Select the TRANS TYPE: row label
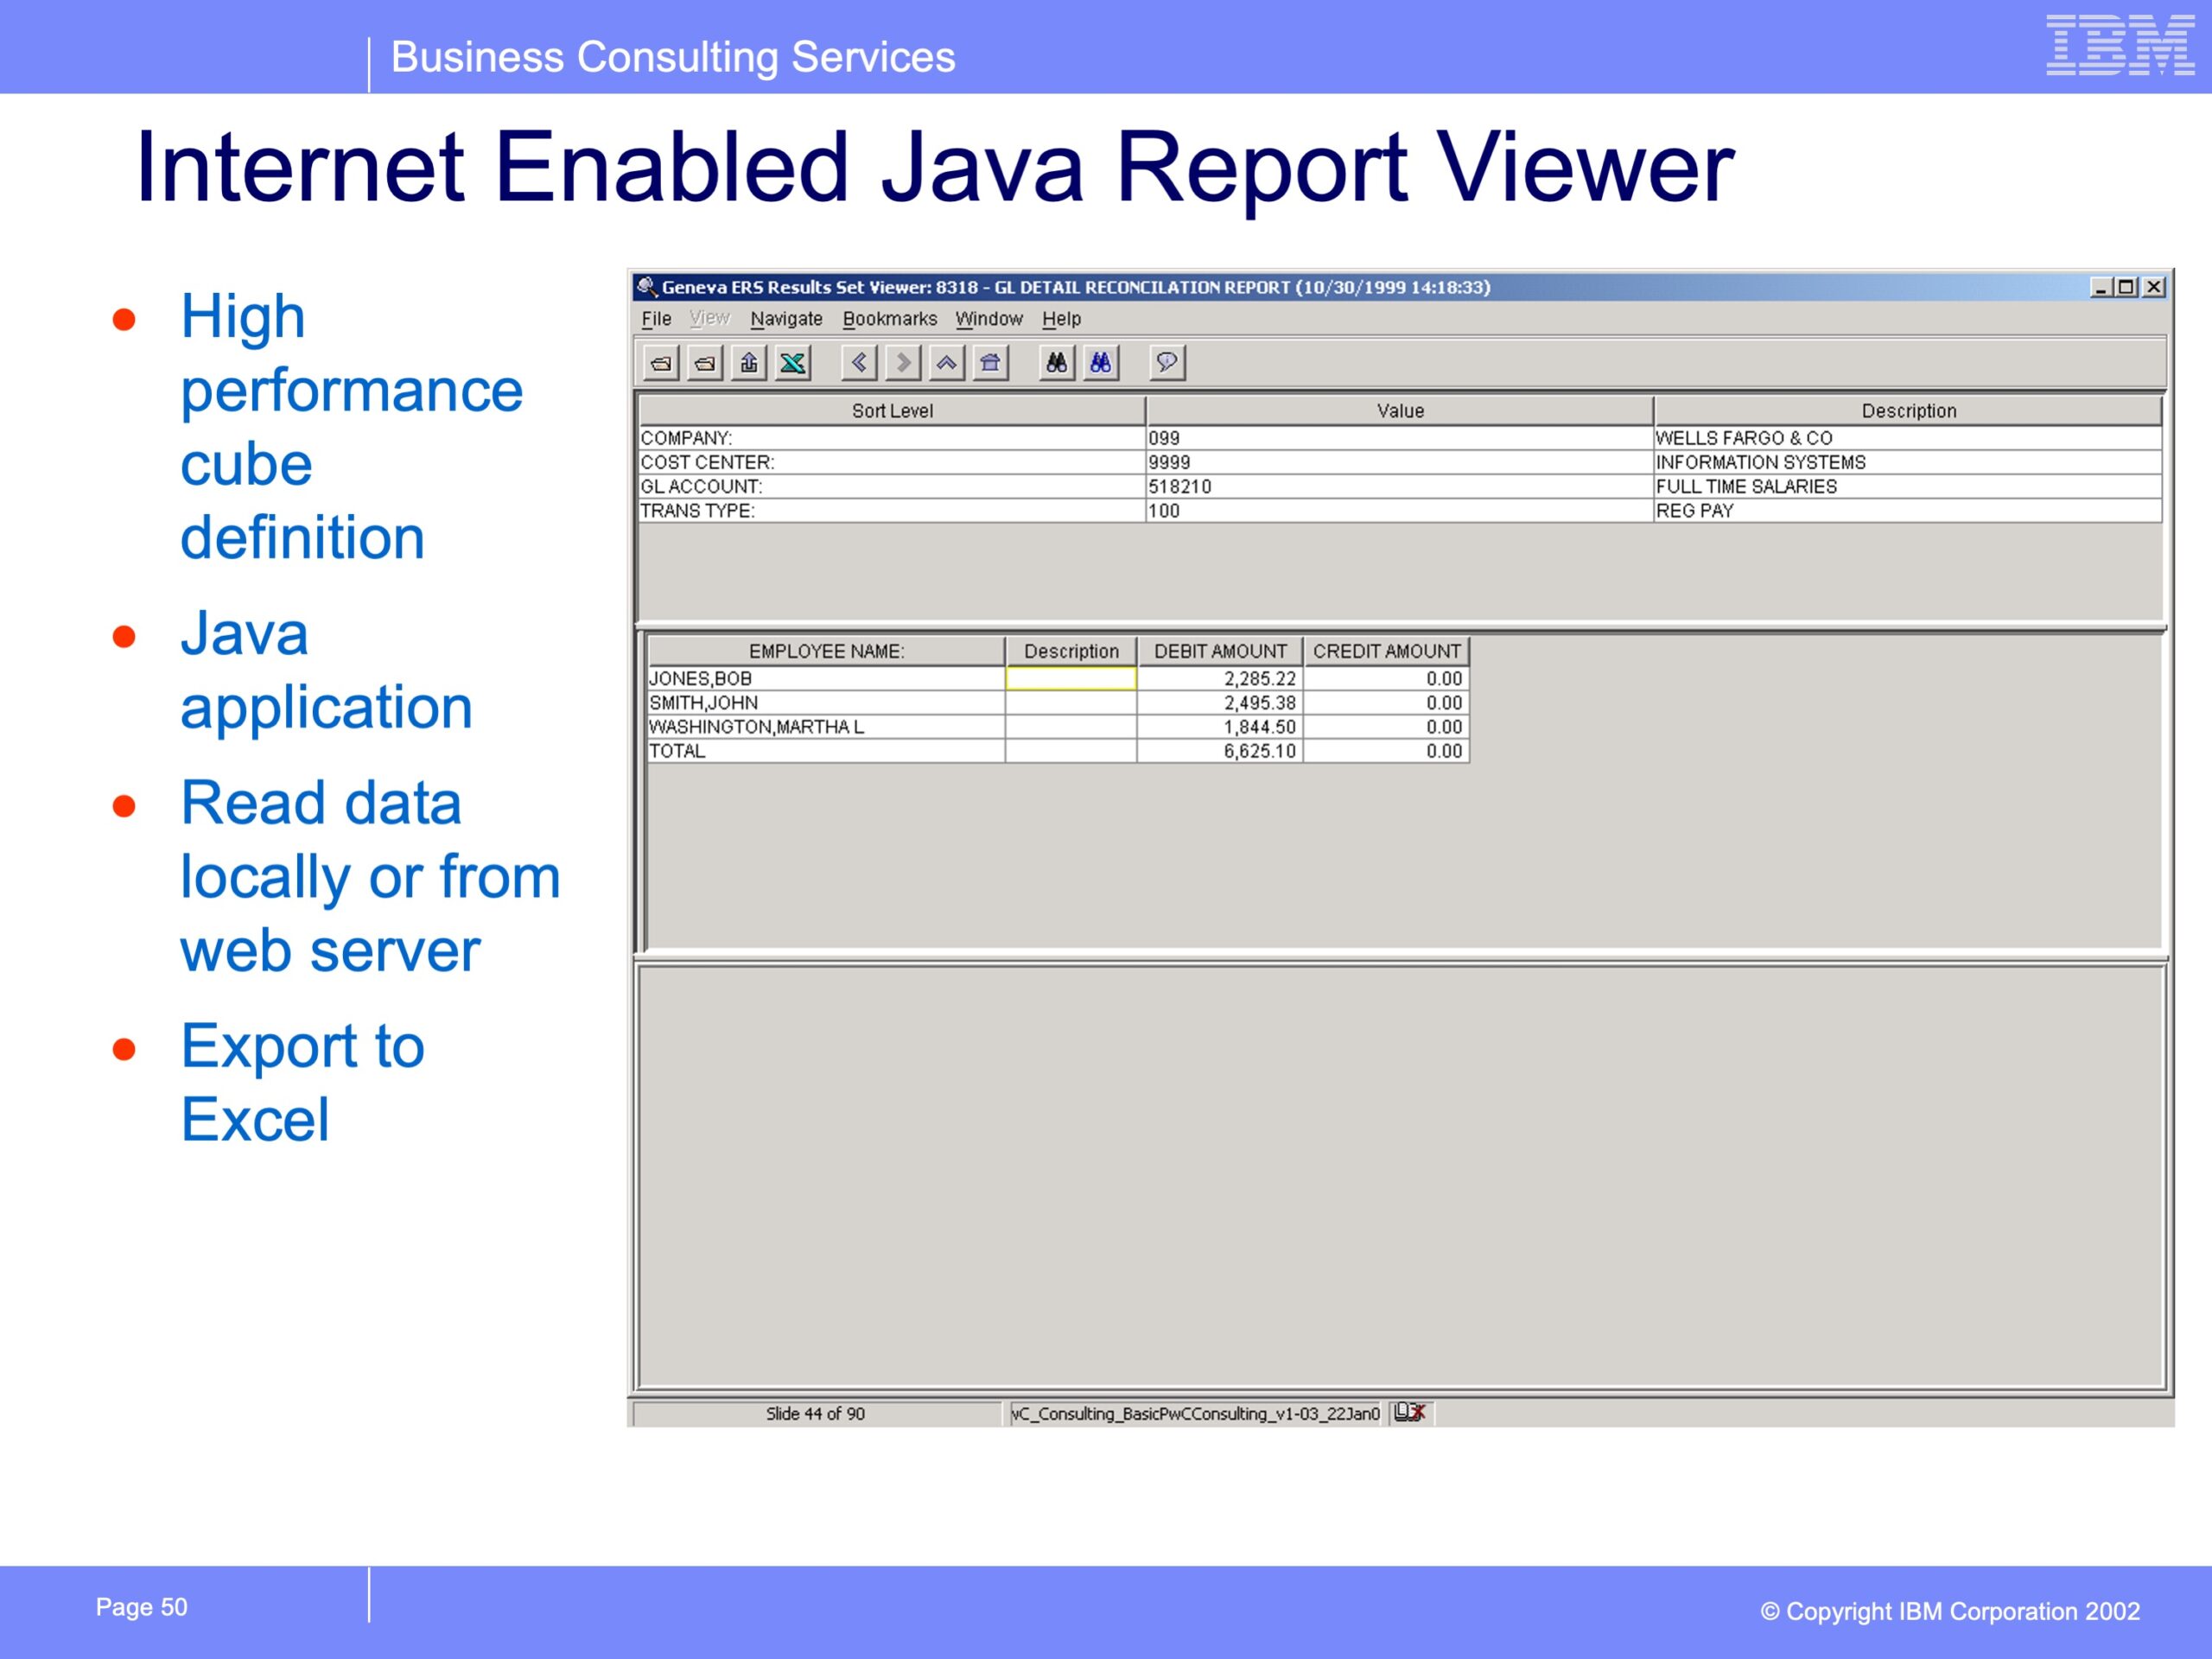Screen dimensions: 2212x1659 pos(891,511)
